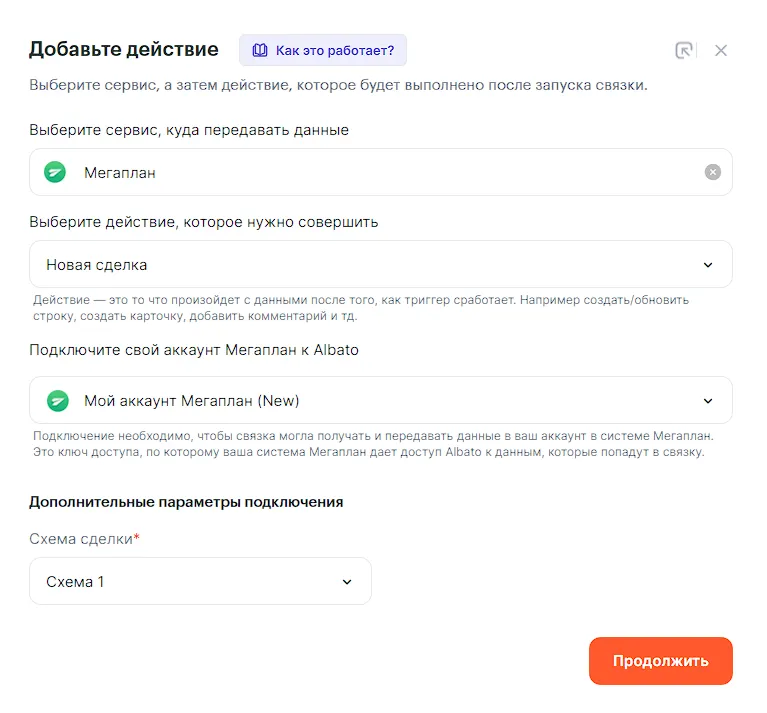The height and width of the screenshot is (713, 767).
Task: Close the "Добавьте действие" dialog
Action: pos(721,50)
